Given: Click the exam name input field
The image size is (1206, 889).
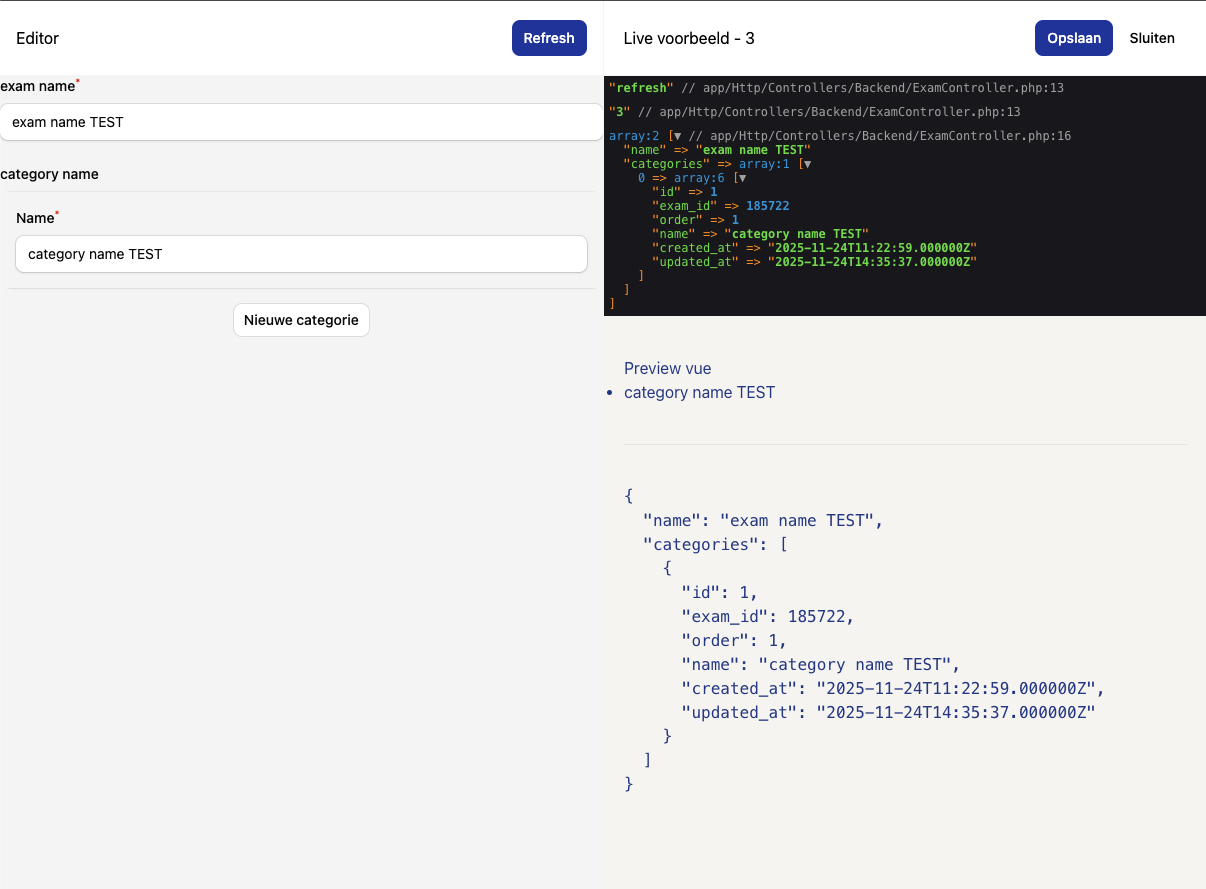Looking at the screenshot, I should coord(300,122).
